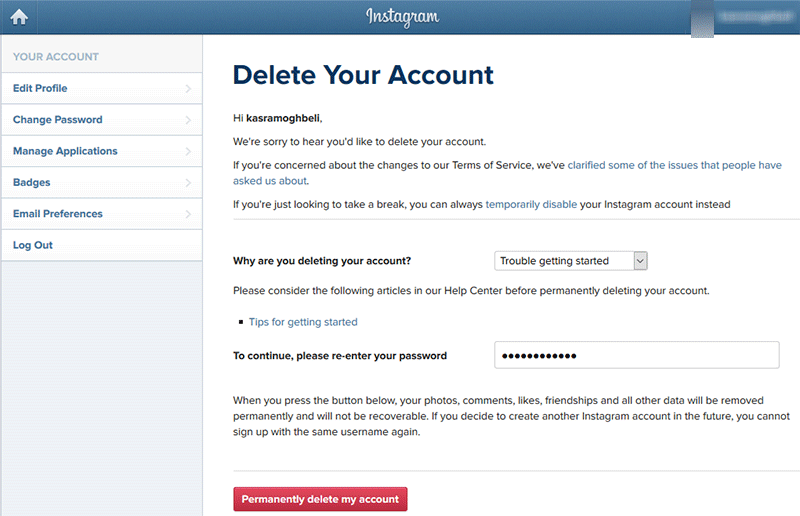This screenshot has width=800, height=516.
Task: Open the blurred profile avatar in header
Action: pyautogui.click(x=702, y=18)
